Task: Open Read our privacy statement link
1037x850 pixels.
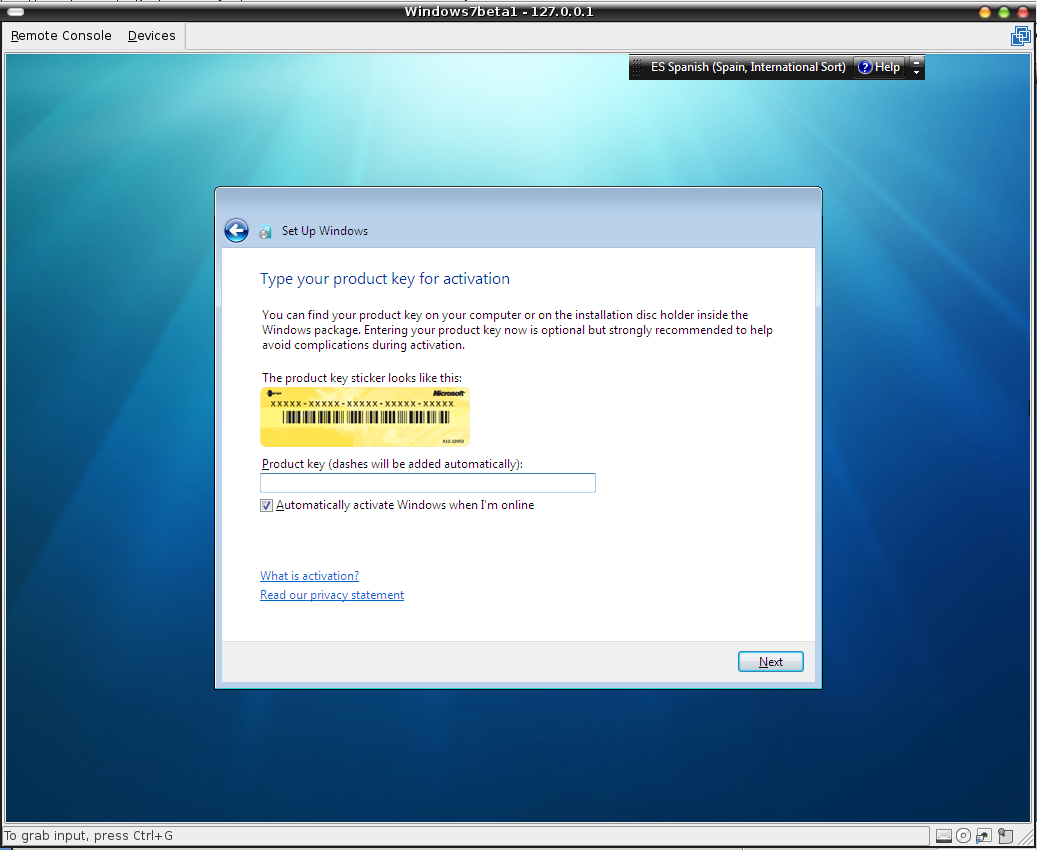Action: [x=332, y=595]
